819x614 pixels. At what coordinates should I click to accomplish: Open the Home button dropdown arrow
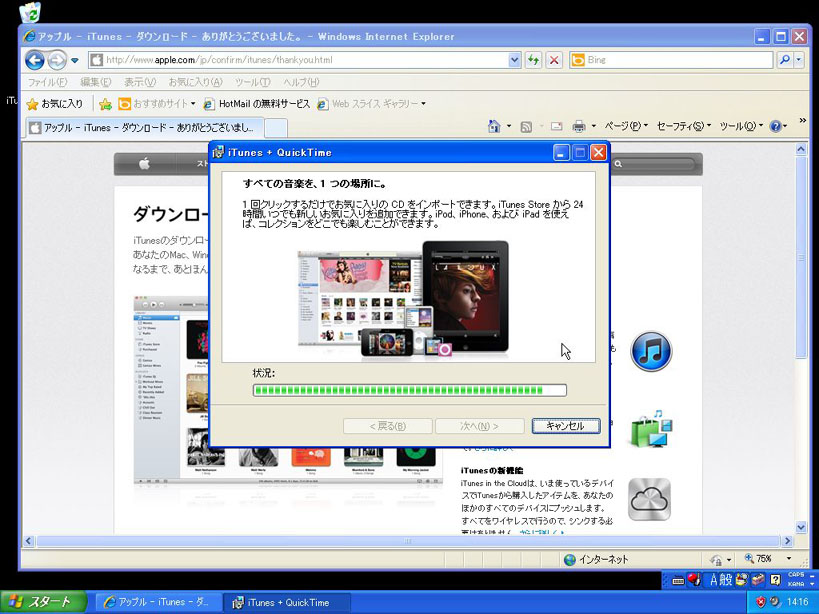point(509,126)
